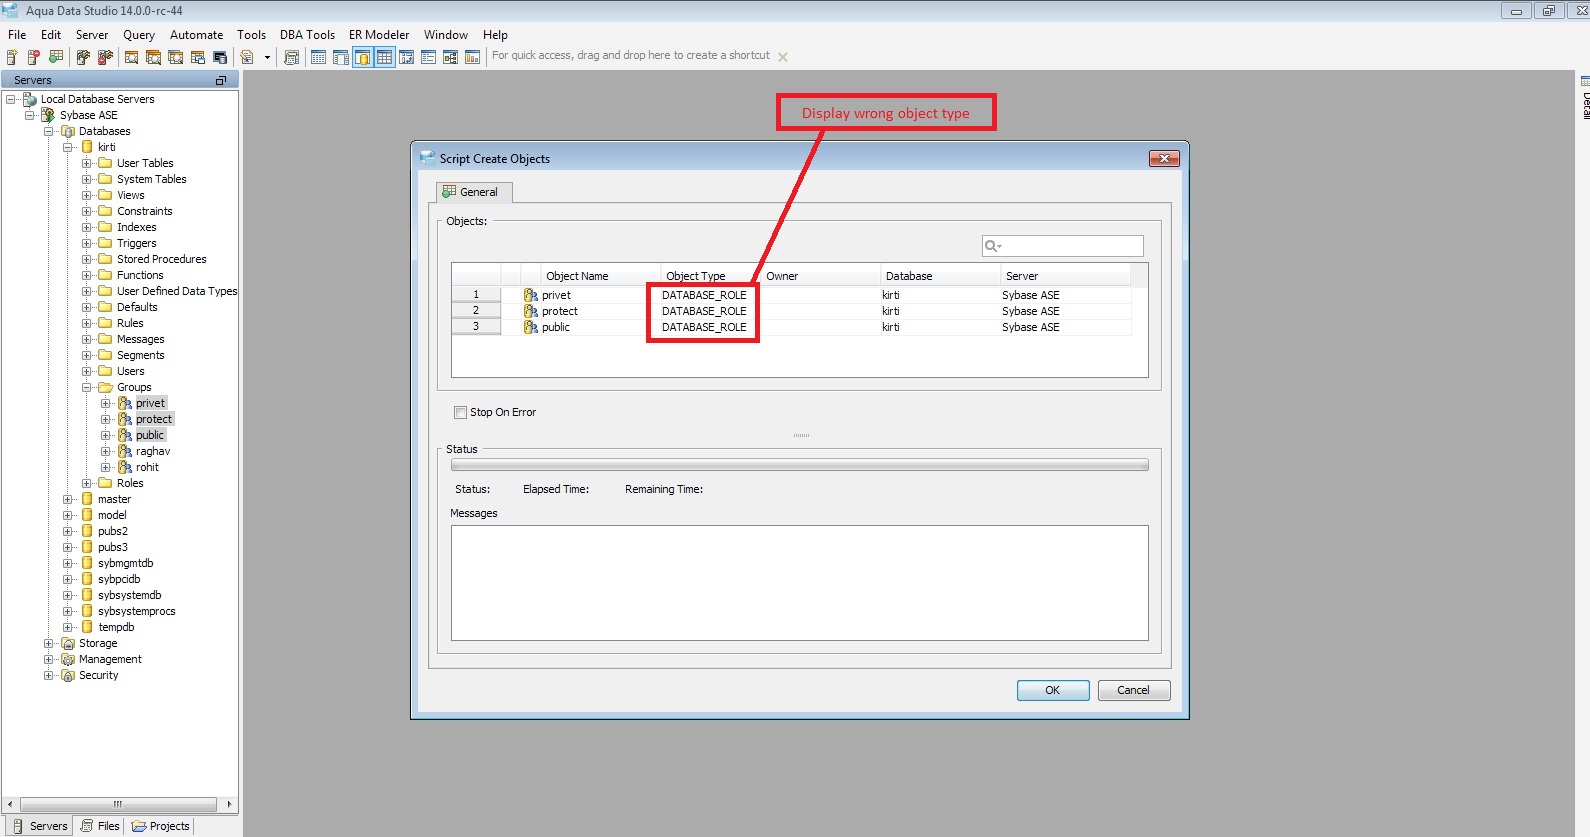Click the protect row icon in the Objects table
Image resolution: width=1590 pixels, height=837 pixels.
[531, 311]
